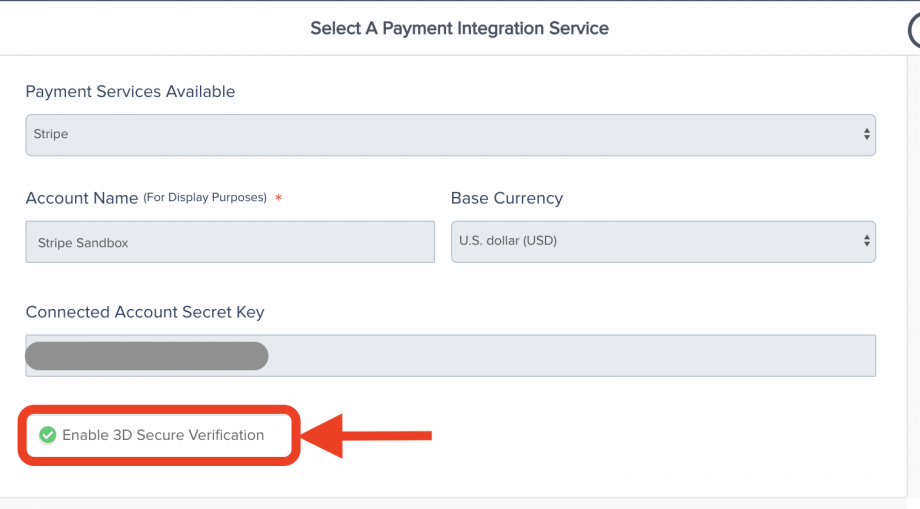Image resolution: width=920 pixels, height=509 pixels.
Task: Click the Connected Account Secret Key label
Action: point(145,312)
